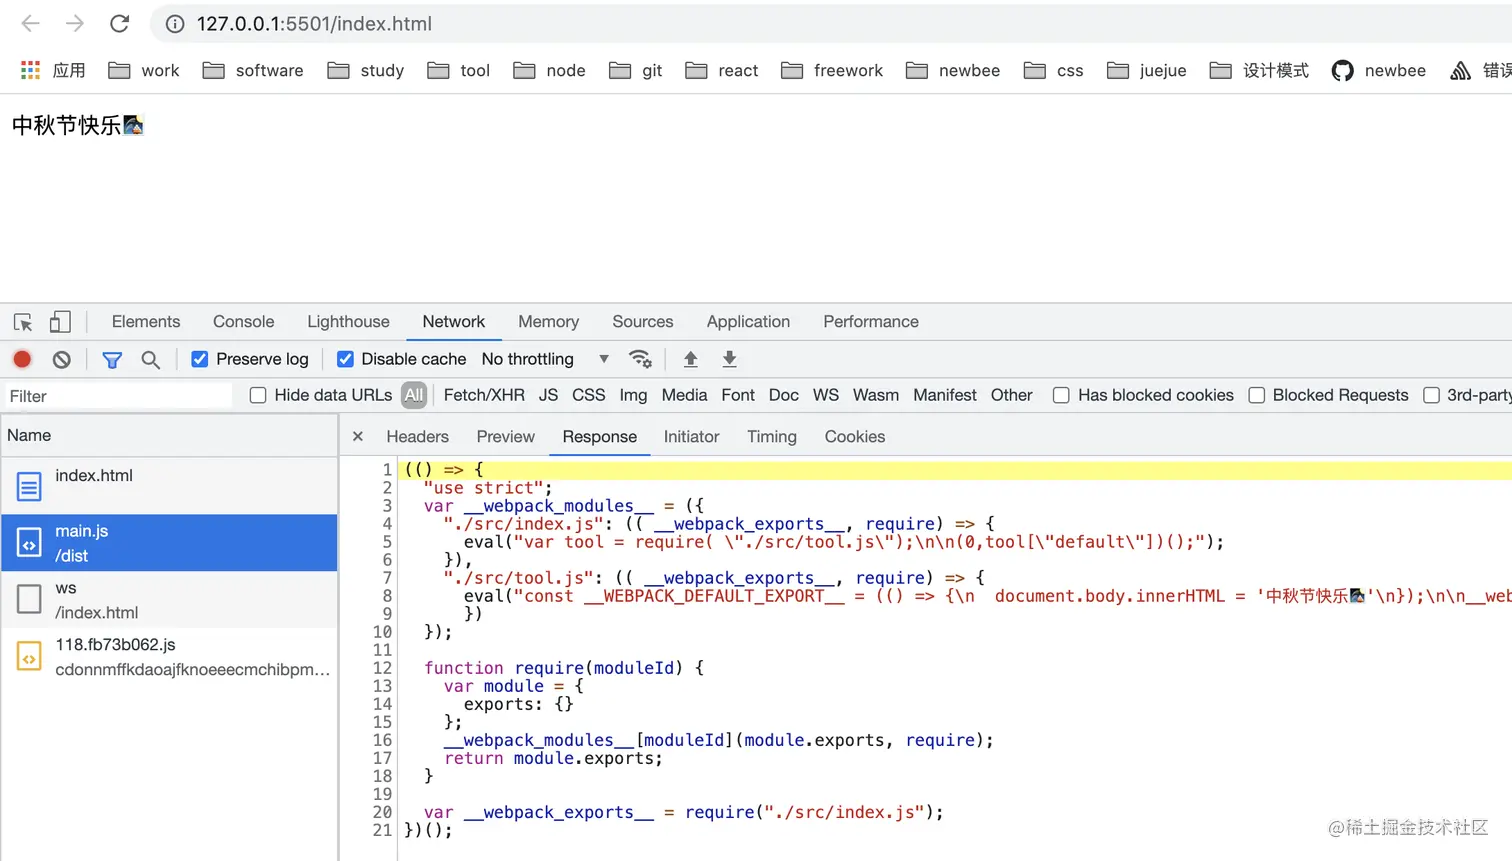
Task: Filter requests by Img type
Action: 633,395
